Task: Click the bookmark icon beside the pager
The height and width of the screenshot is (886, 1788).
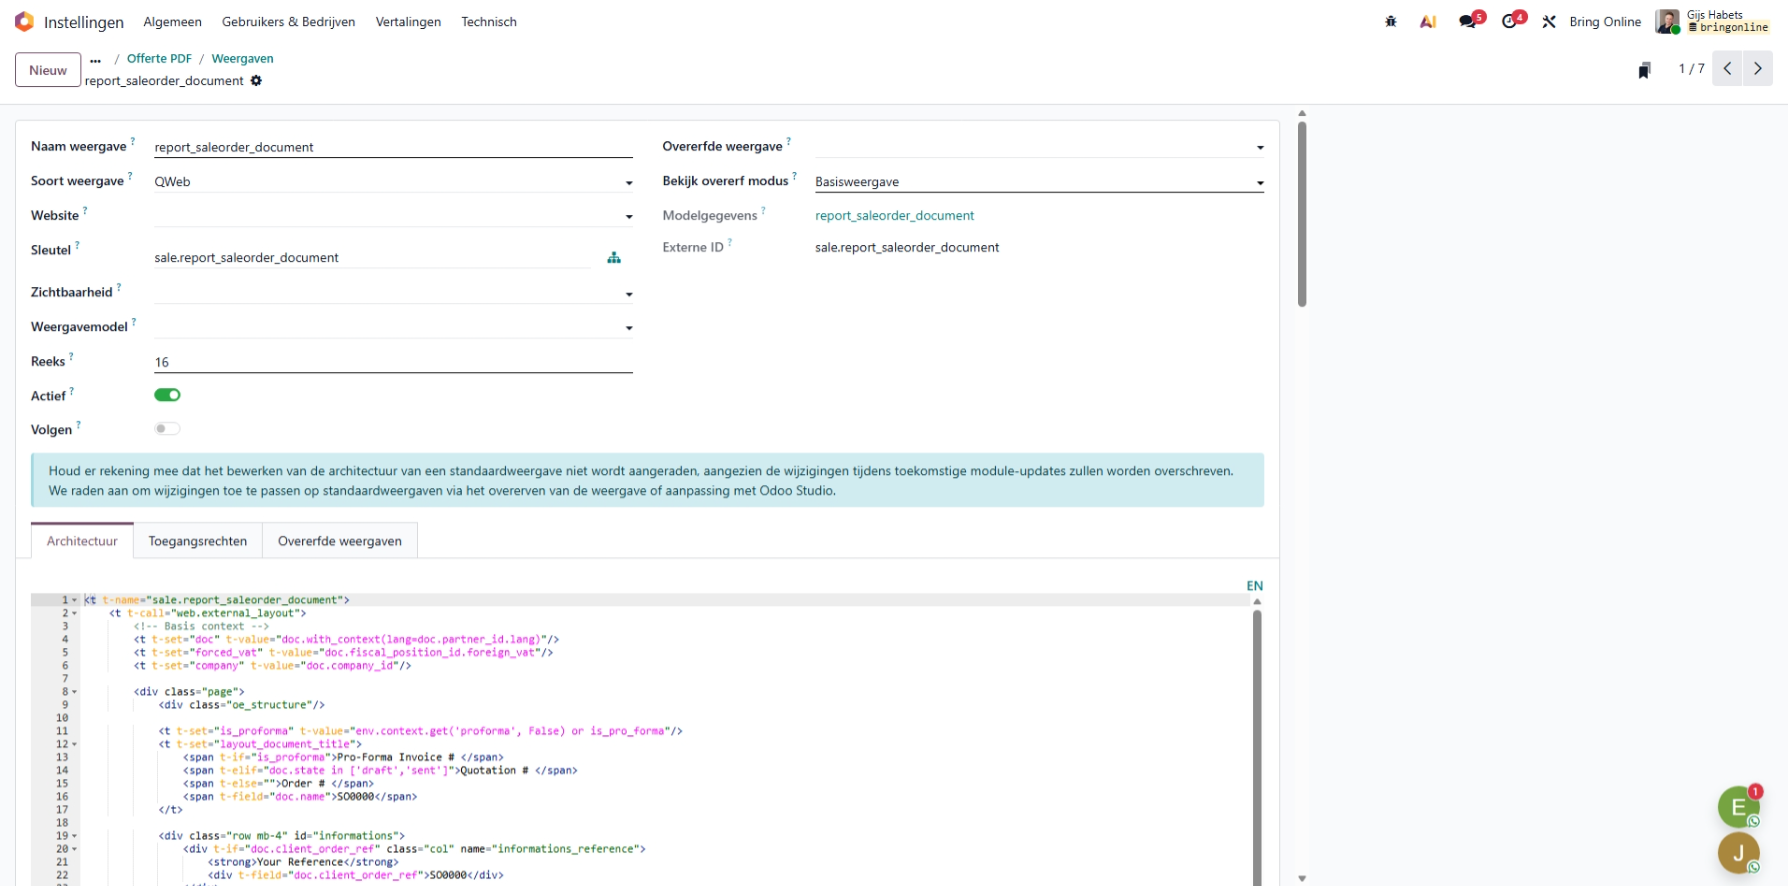Action: (1644, 70)
